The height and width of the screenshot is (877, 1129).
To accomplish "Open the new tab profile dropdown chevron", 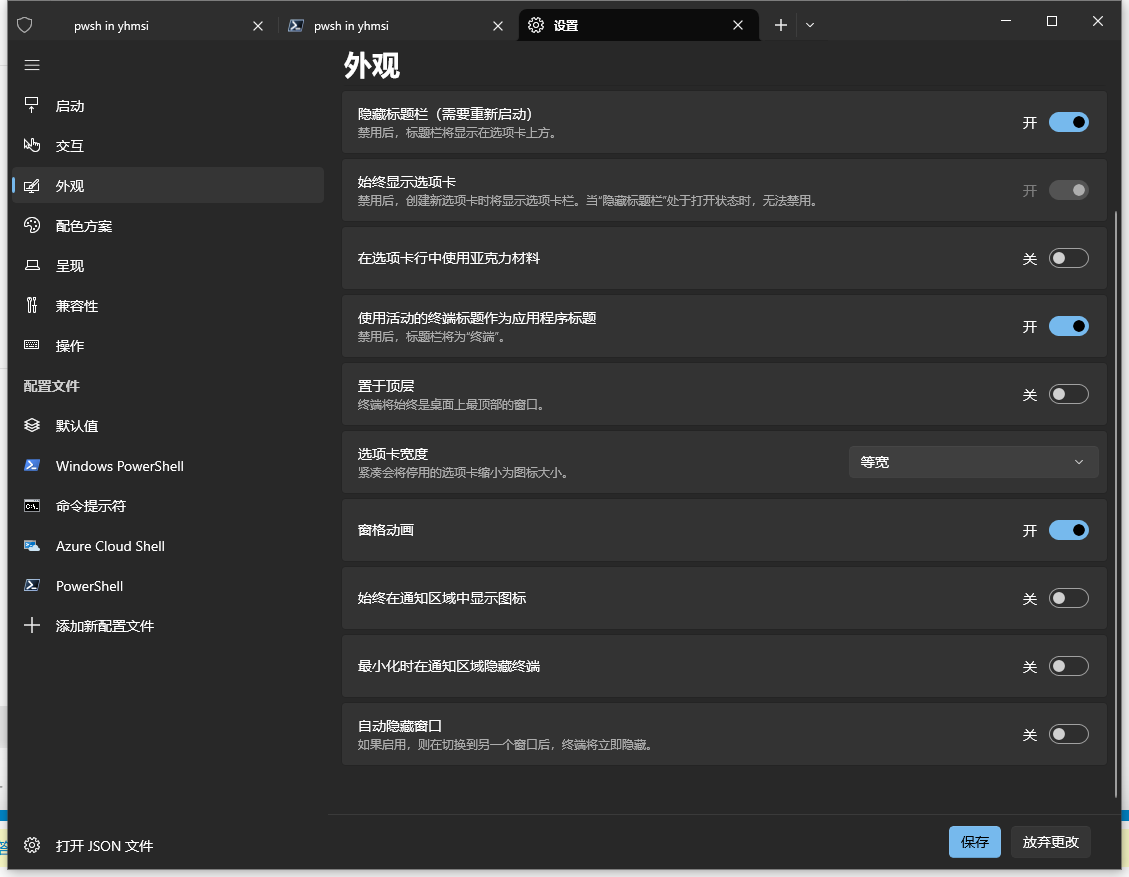I will point(810,25).
